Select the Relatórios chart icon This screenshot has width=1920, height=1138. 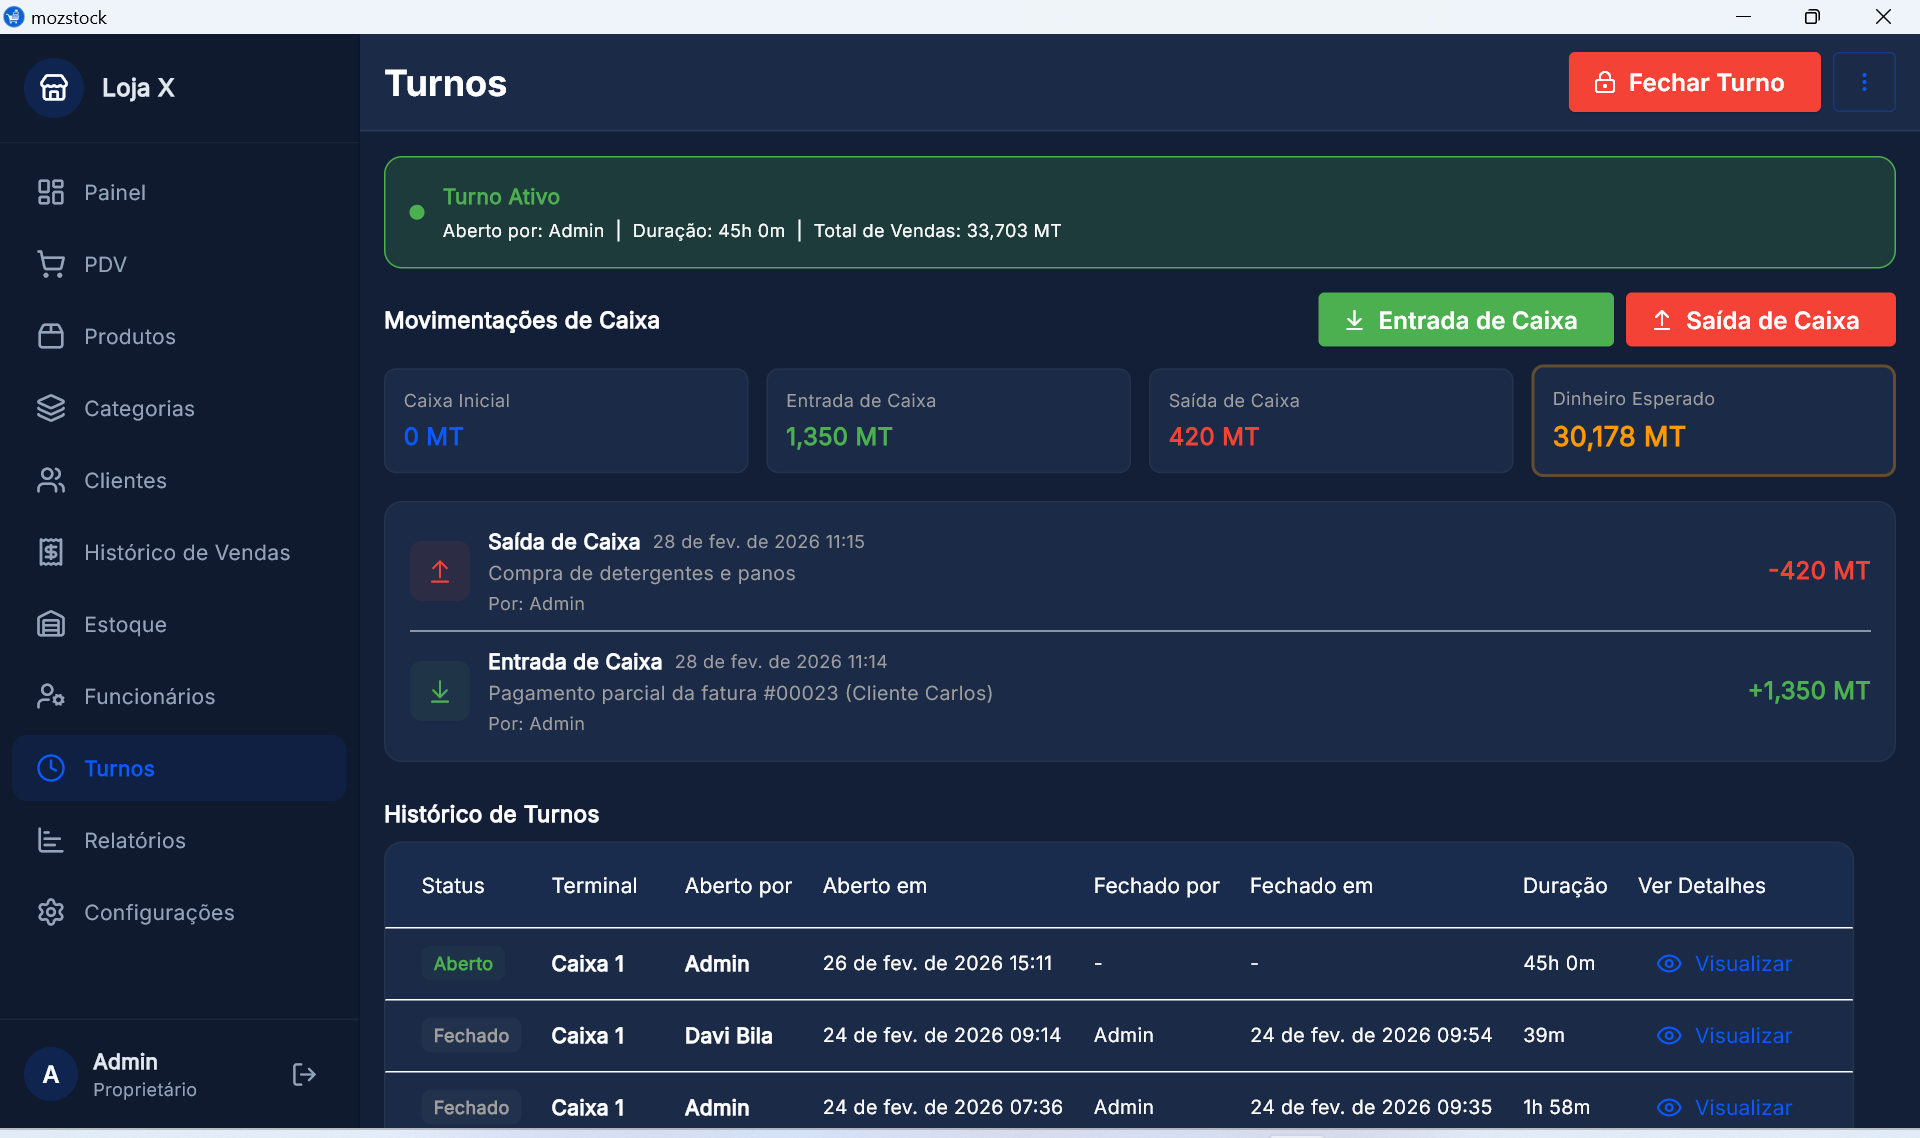coord(51,840)
